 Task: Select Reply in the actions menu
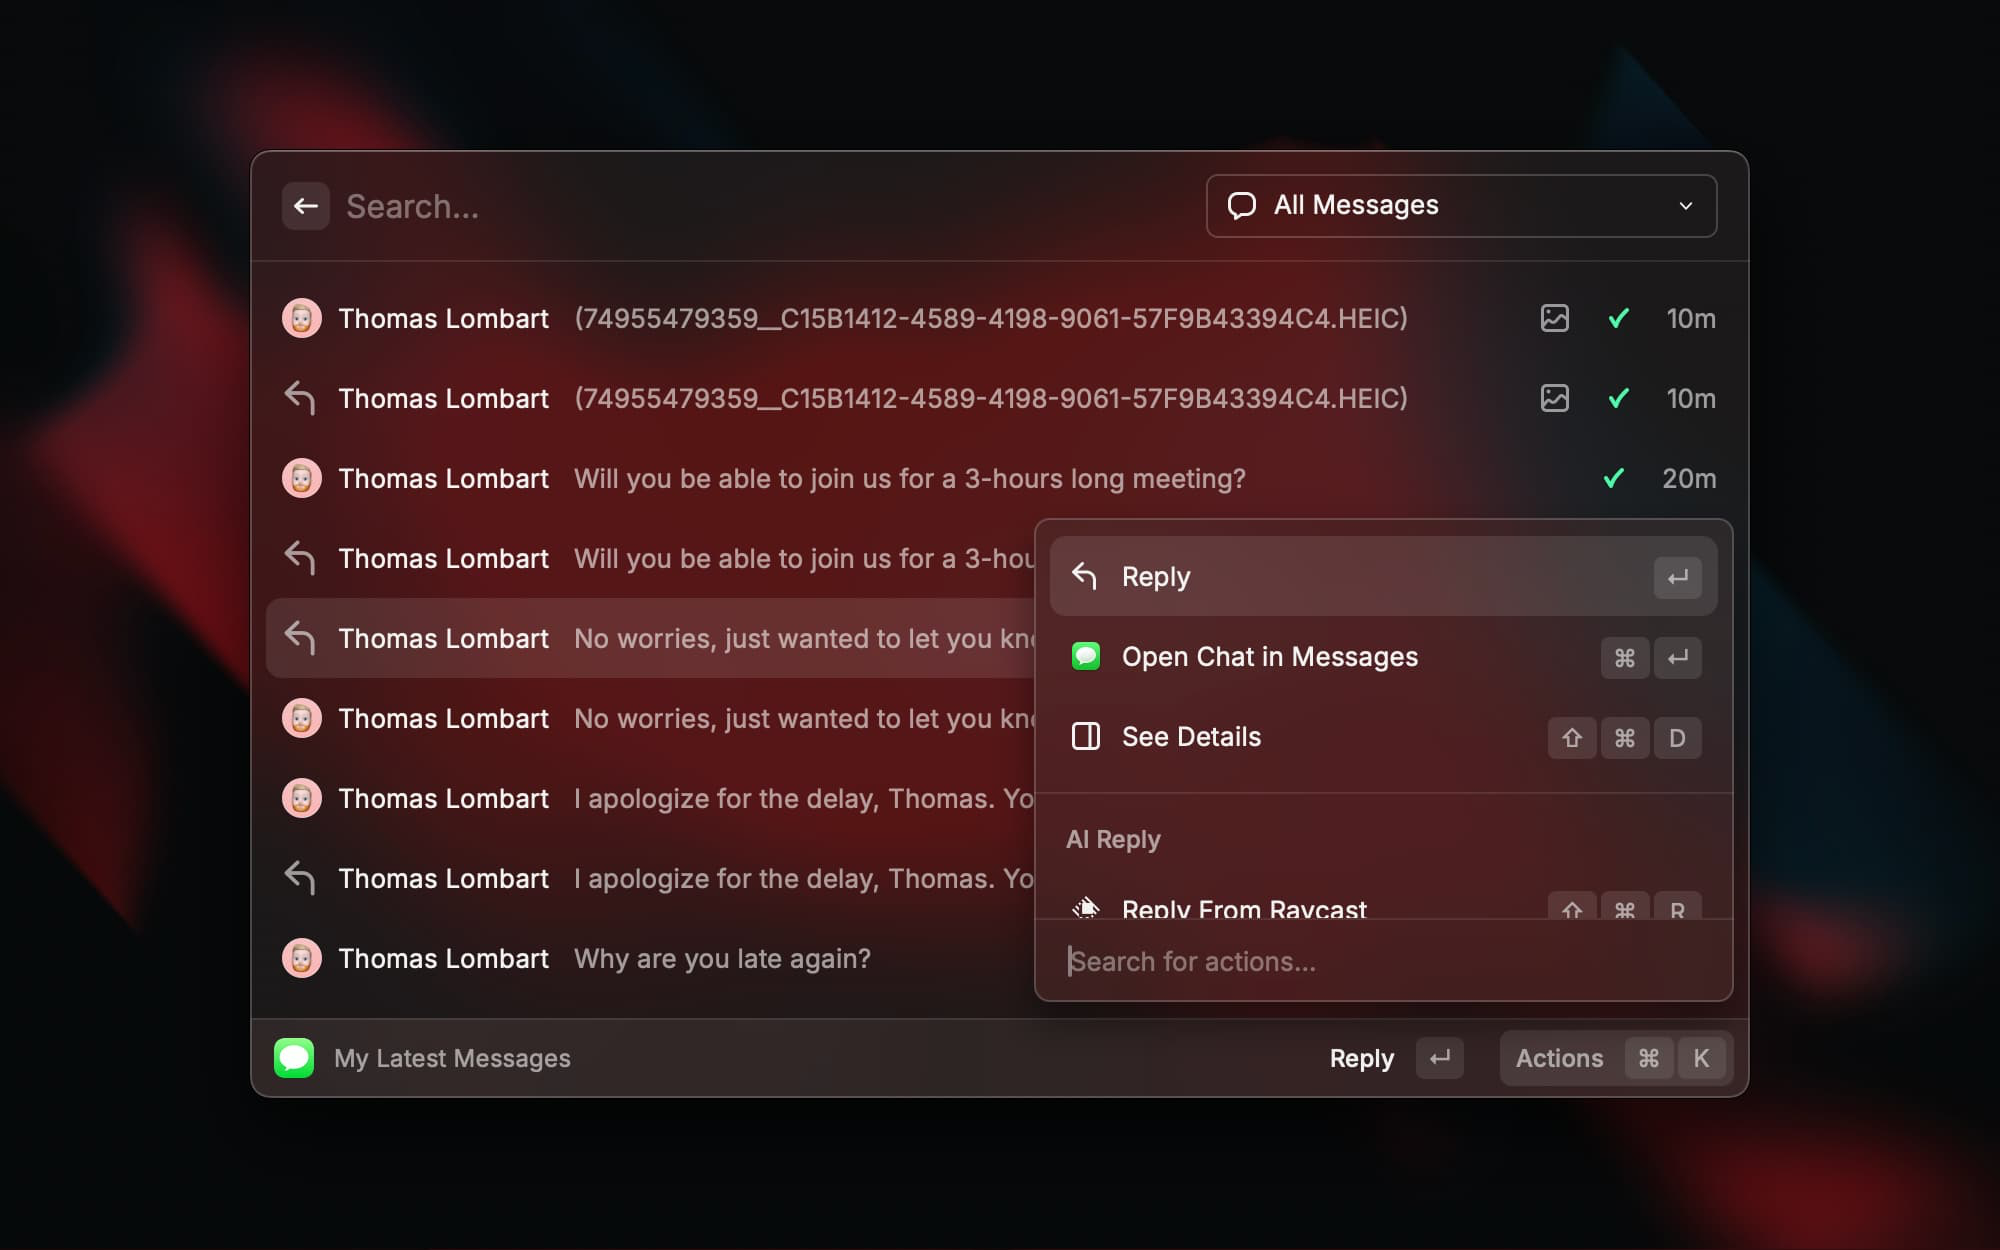tap(1382, 577)
